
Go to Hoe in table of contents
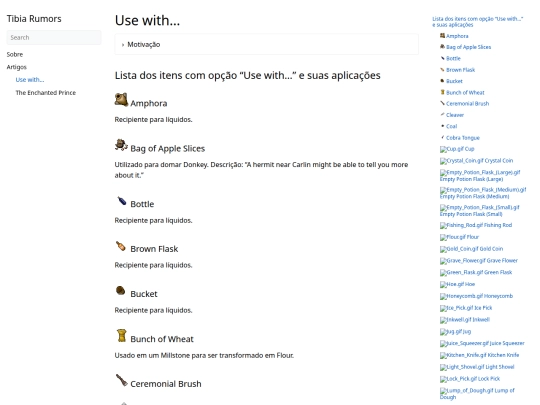[x=457, y=284]
